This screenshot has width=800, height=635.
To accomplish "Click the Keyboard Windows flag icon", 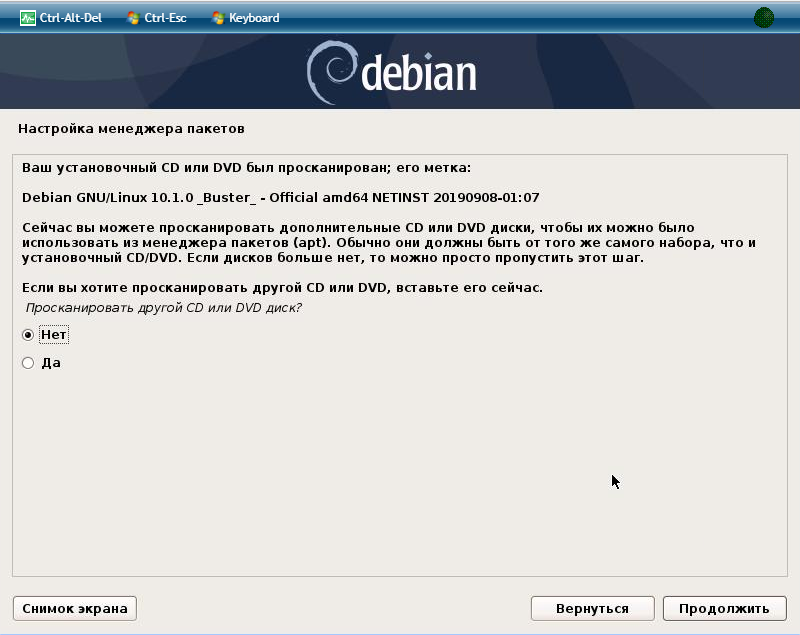I will 218,18.
